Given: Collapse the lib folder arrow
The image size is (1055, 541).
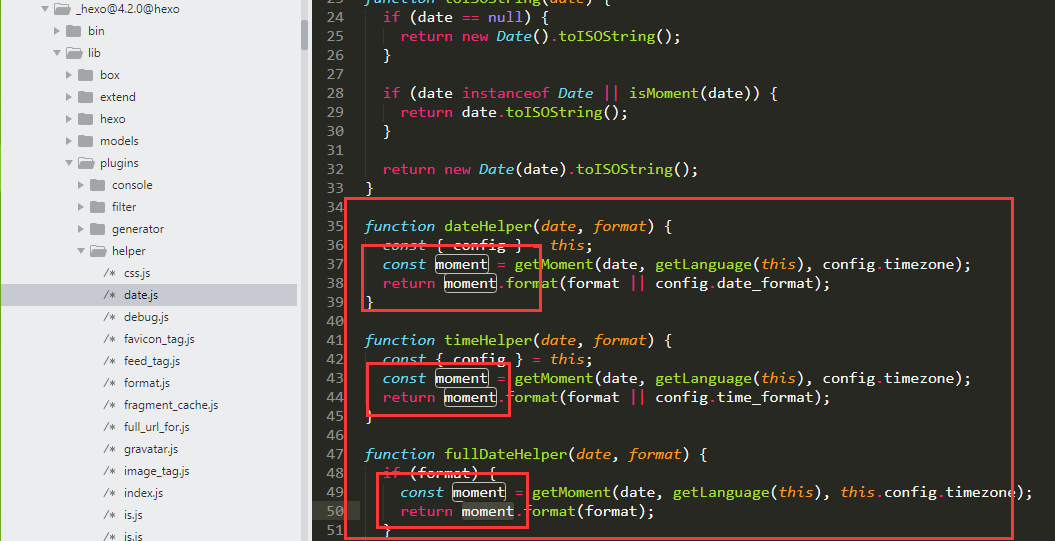Looking at the screenshot, I should click(57, 52).
